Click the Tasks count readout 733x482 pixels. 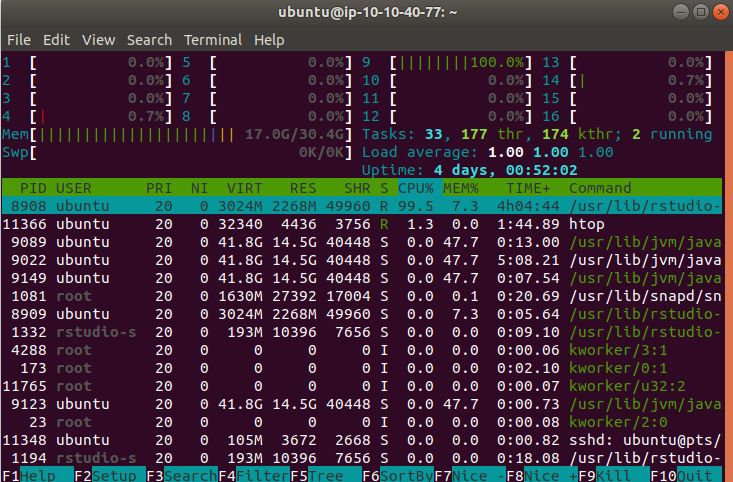(537, 135)
